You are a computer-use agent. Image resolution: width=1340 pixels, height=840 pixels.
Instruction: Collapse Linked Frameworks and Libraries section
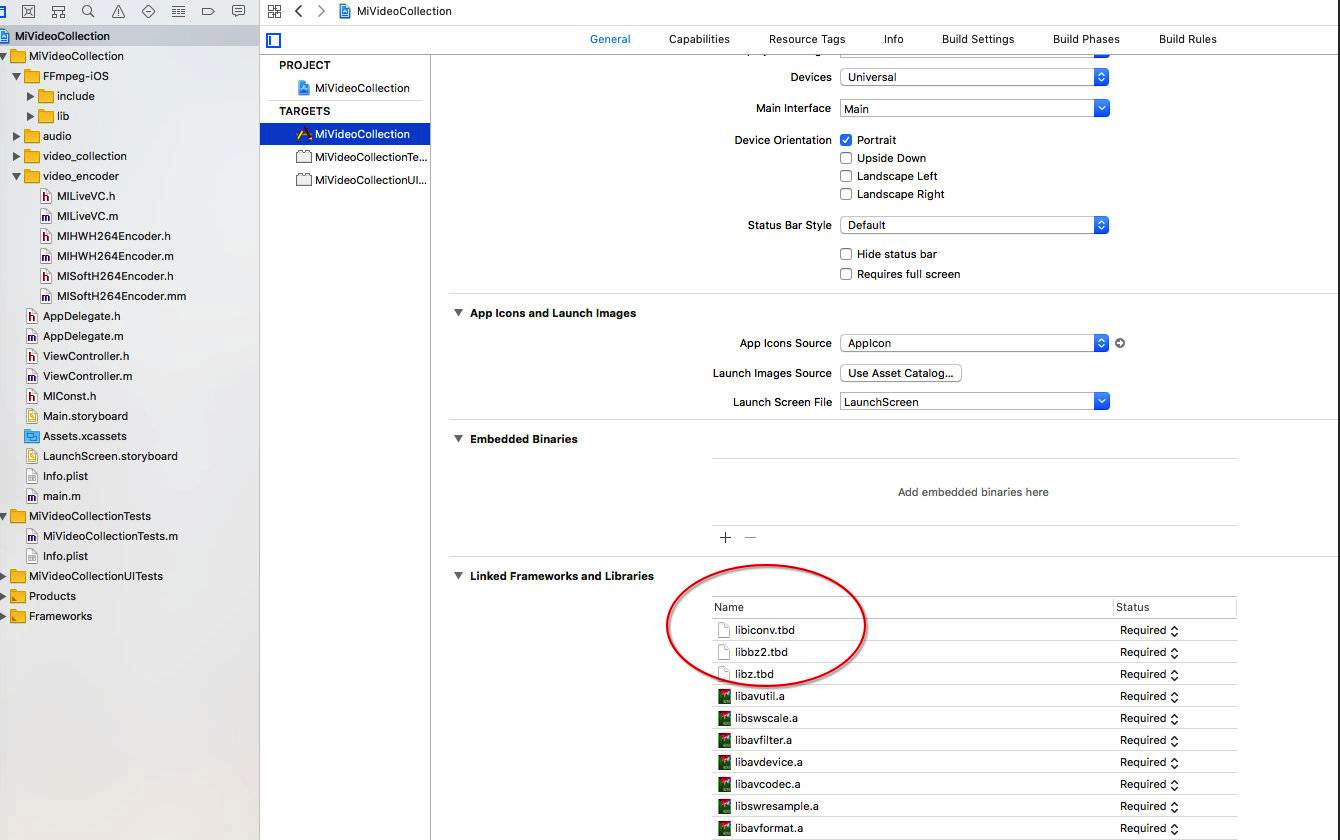[458, 576]
